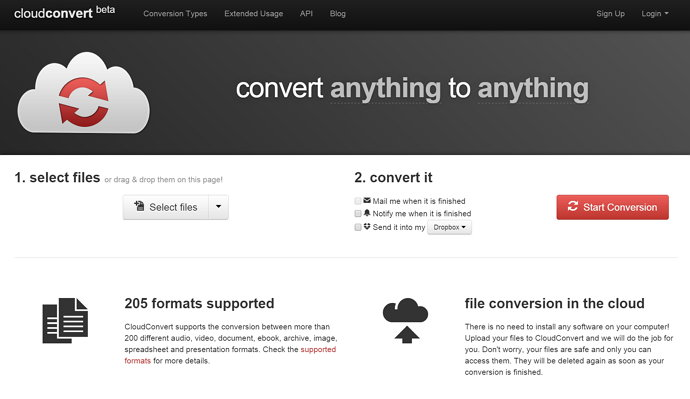Click the notification bell icon

pos(367,213)
